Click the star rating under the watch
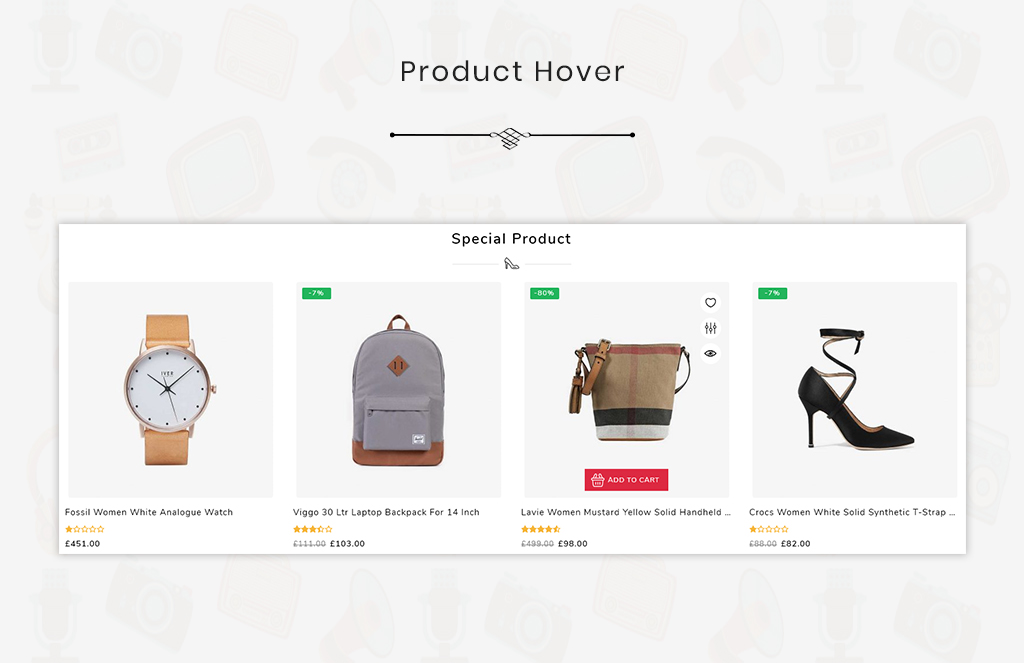Viewport: 1024px width, 663px height. point(85,529)
